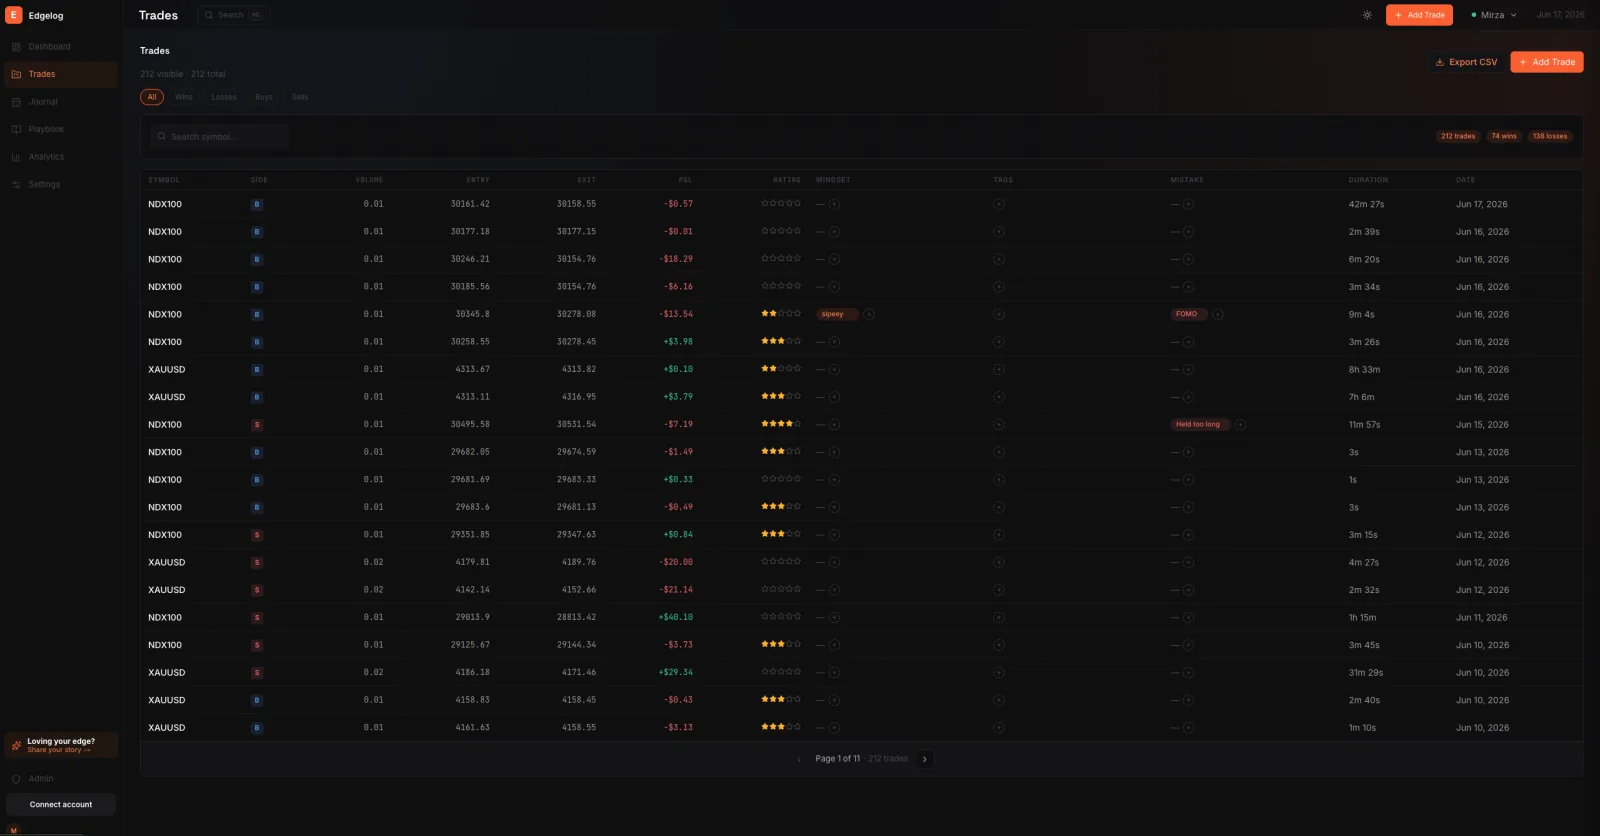This screenshot has width=1600, height=836.
Task: Navigate to the Analytics page
Action: (61, 157)
